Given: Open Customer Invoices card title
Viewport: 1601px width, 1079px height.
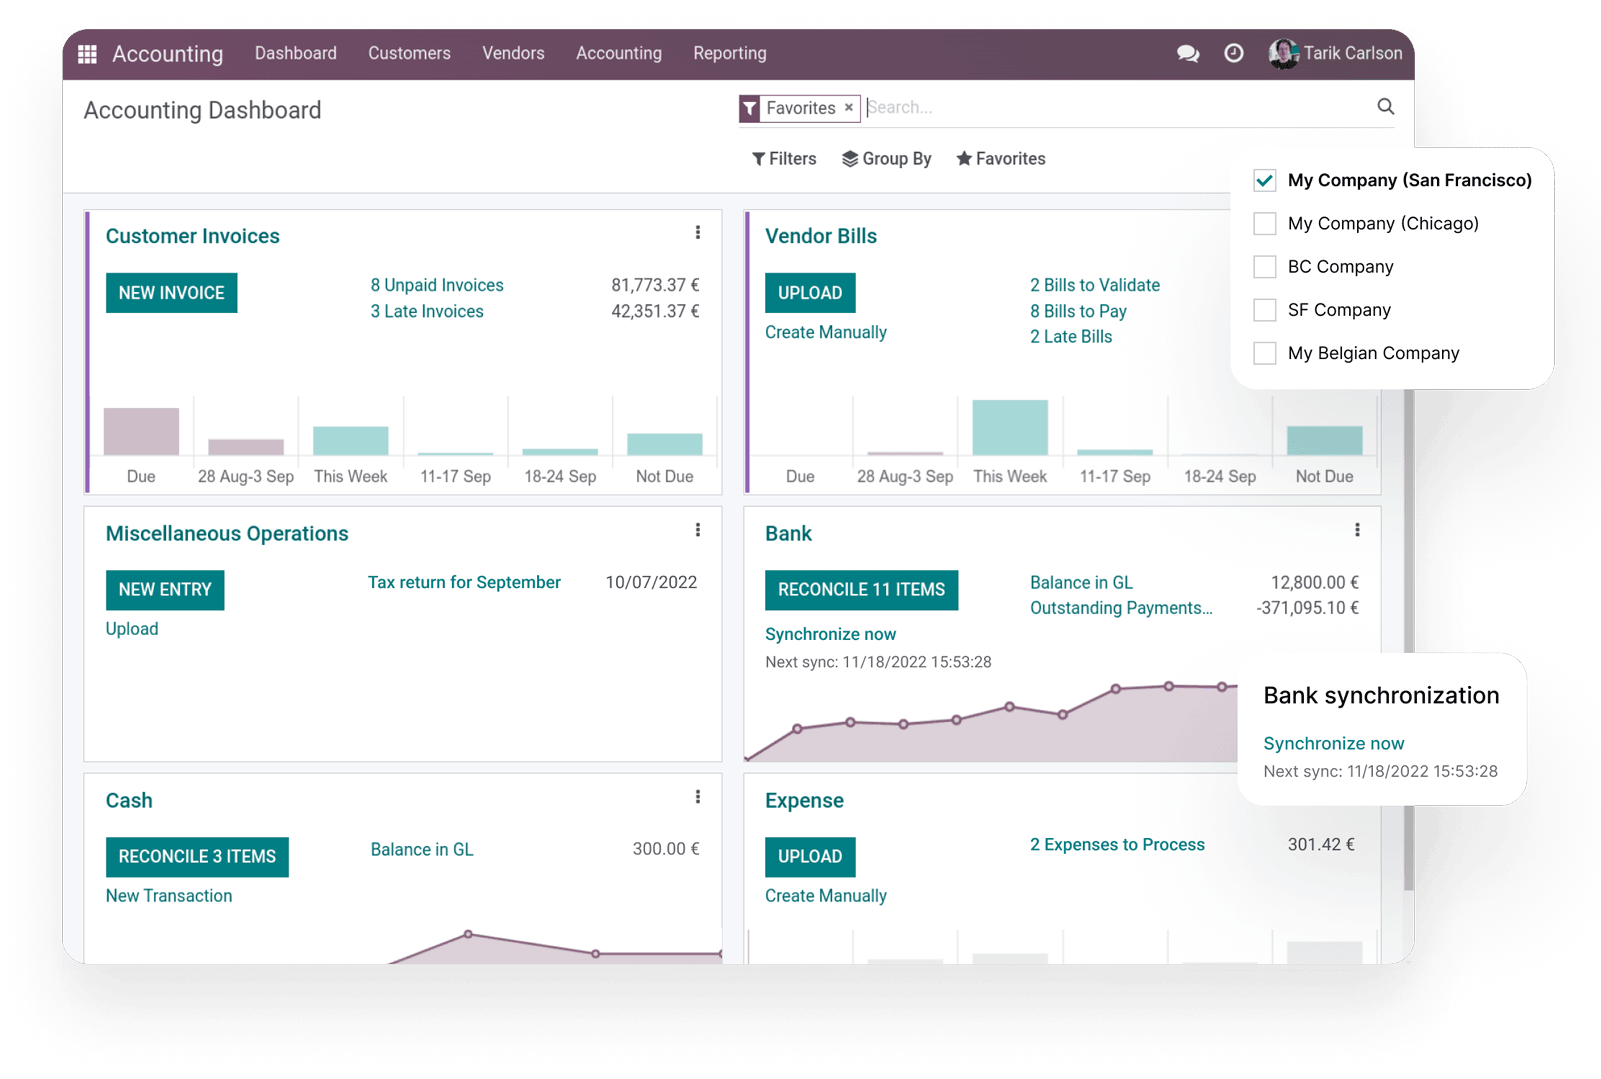Looking at the screenshot, I should pos(193,236).
